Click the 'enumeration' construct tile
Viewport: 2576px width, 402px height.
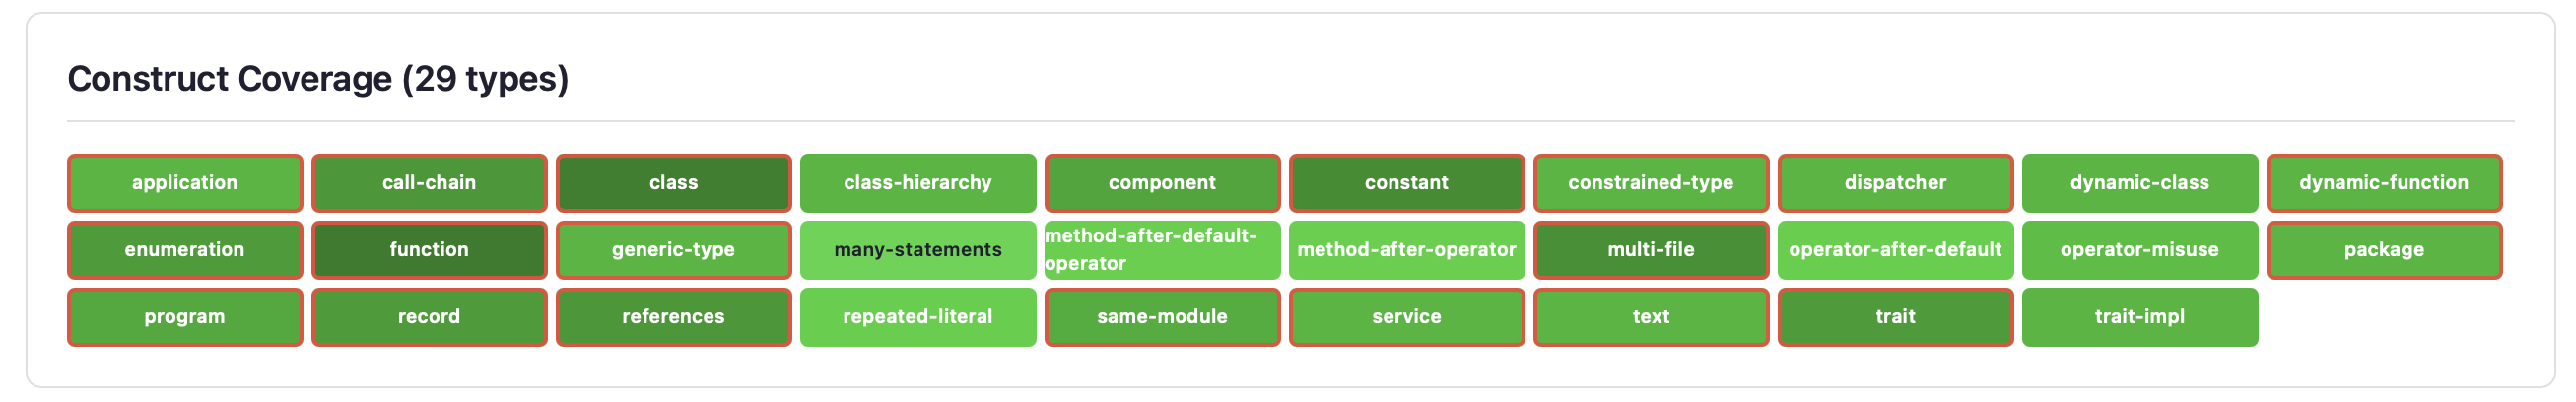coord(185,250)
